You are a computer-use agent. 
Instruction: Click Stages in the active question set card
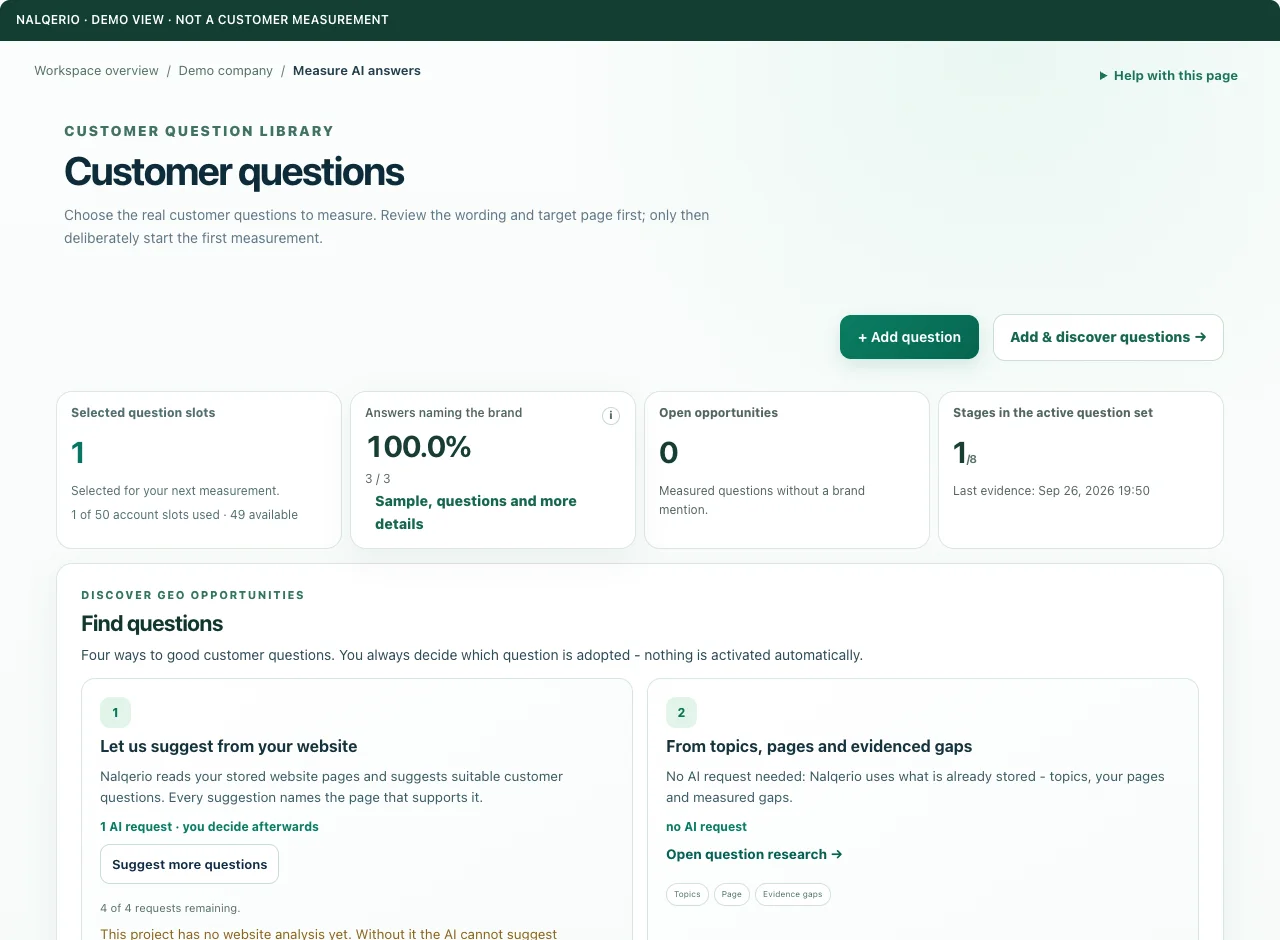pos(1081,470)
